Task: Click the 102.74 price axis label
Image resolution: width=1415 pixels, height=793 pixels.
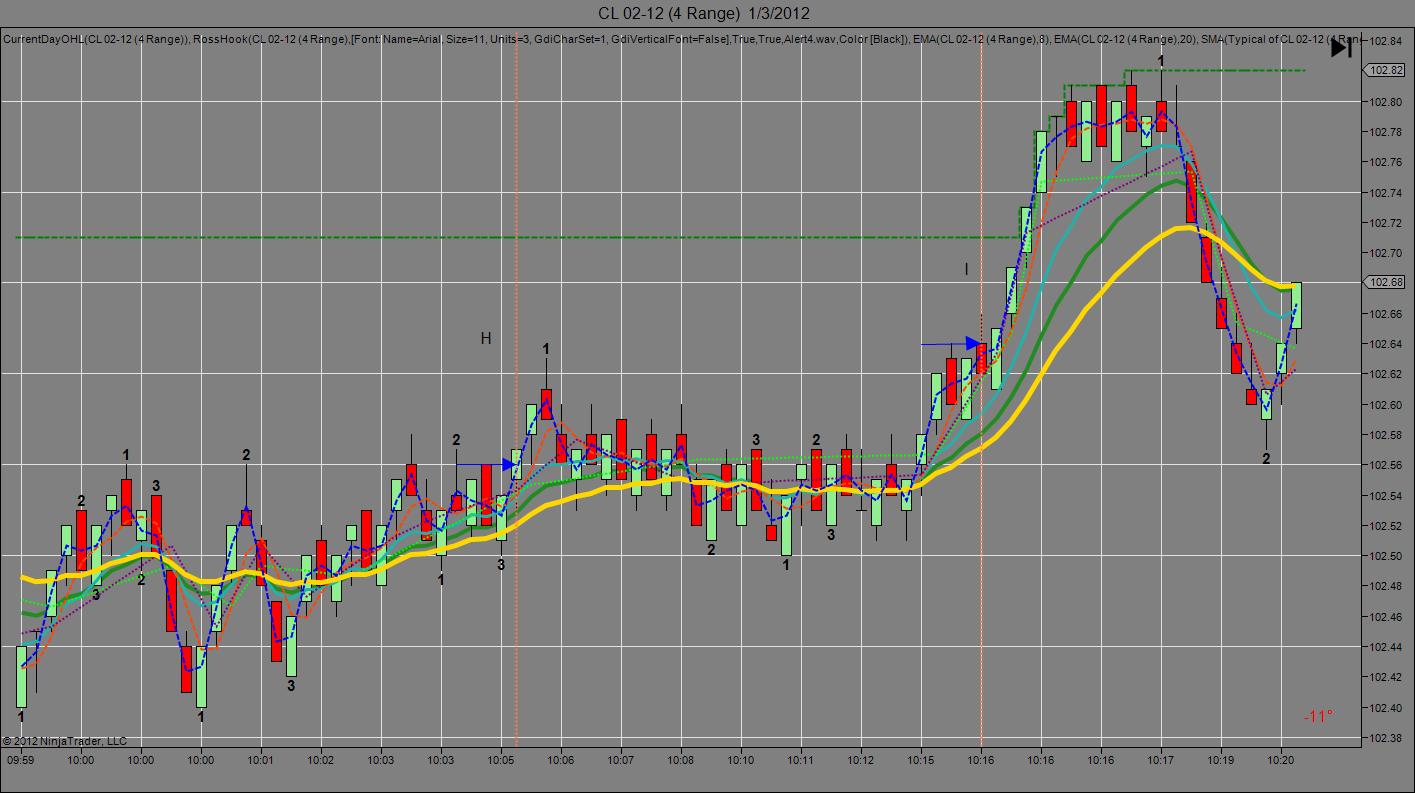Action: click(1385, 192)
